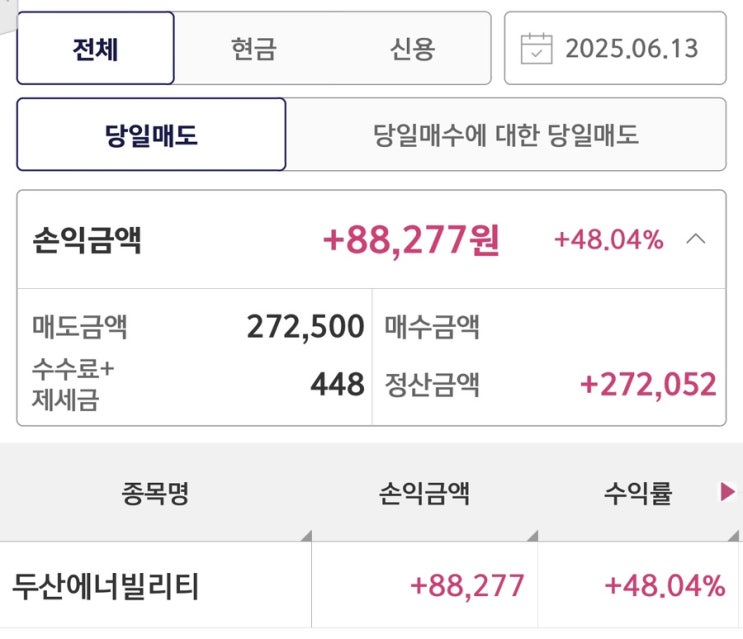This screenshot has height=639, width=743.
Task: Click the 매도금액 272,500 value
Action: (305, 326)
